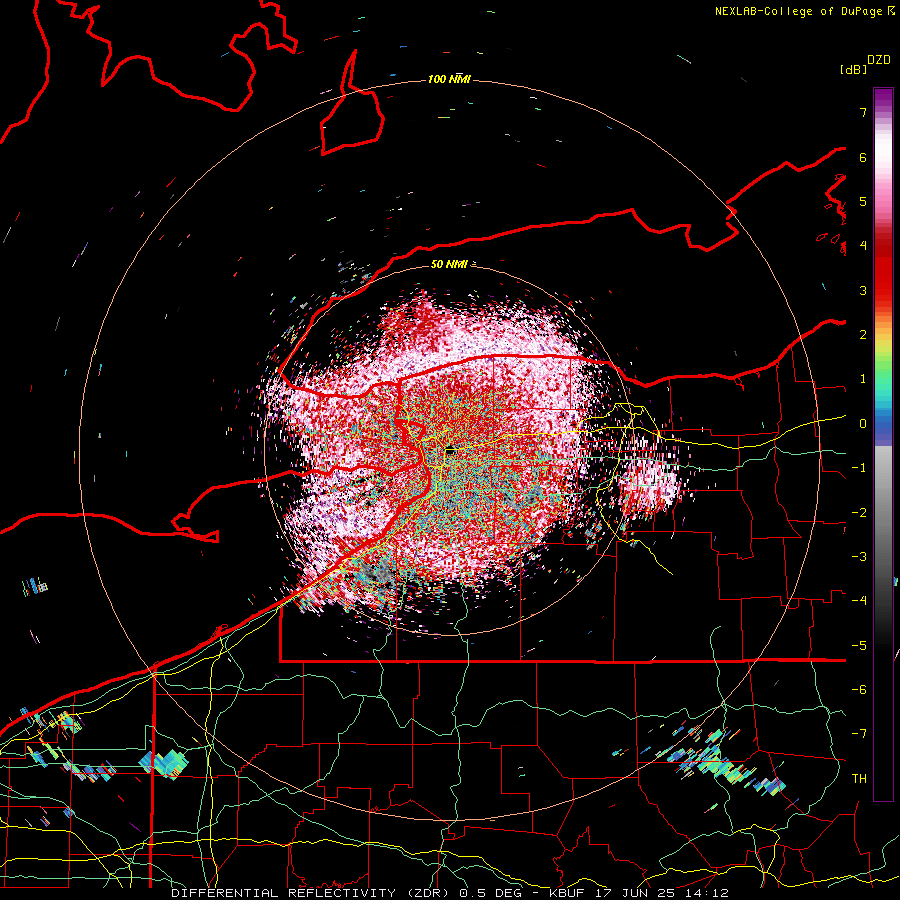Click the 2 value on the color scale

click(863, 335)
